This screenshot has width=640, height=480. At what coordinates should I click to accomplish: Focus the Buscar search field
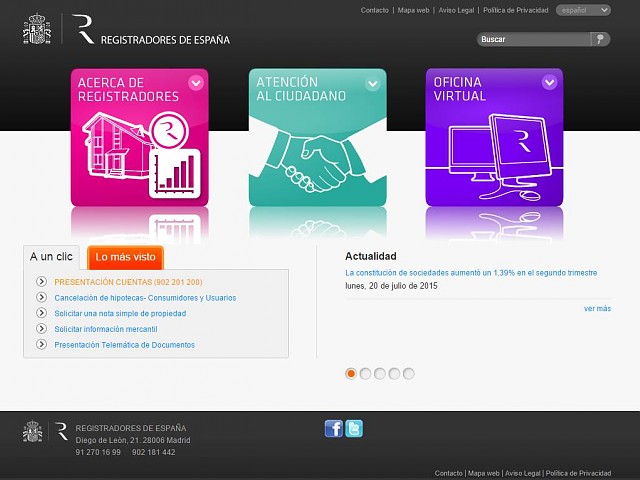point(534,39)
